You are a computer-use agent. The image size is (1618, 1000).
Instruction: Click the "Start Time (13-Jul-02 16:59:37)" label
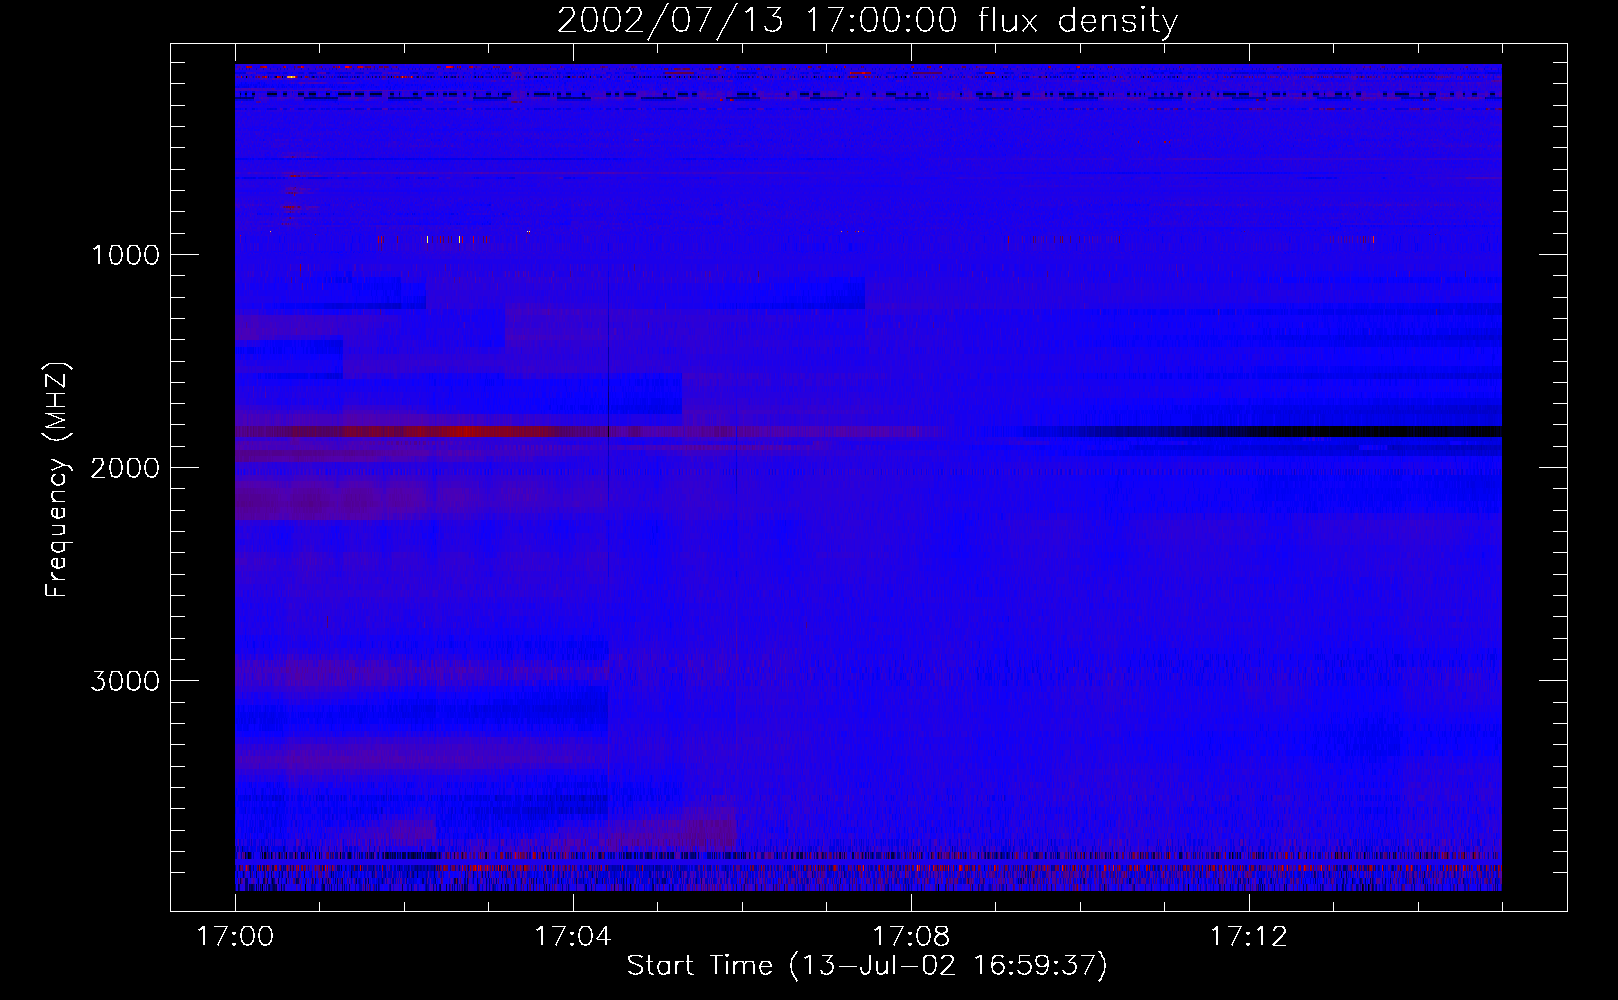[x=867, y=966]
